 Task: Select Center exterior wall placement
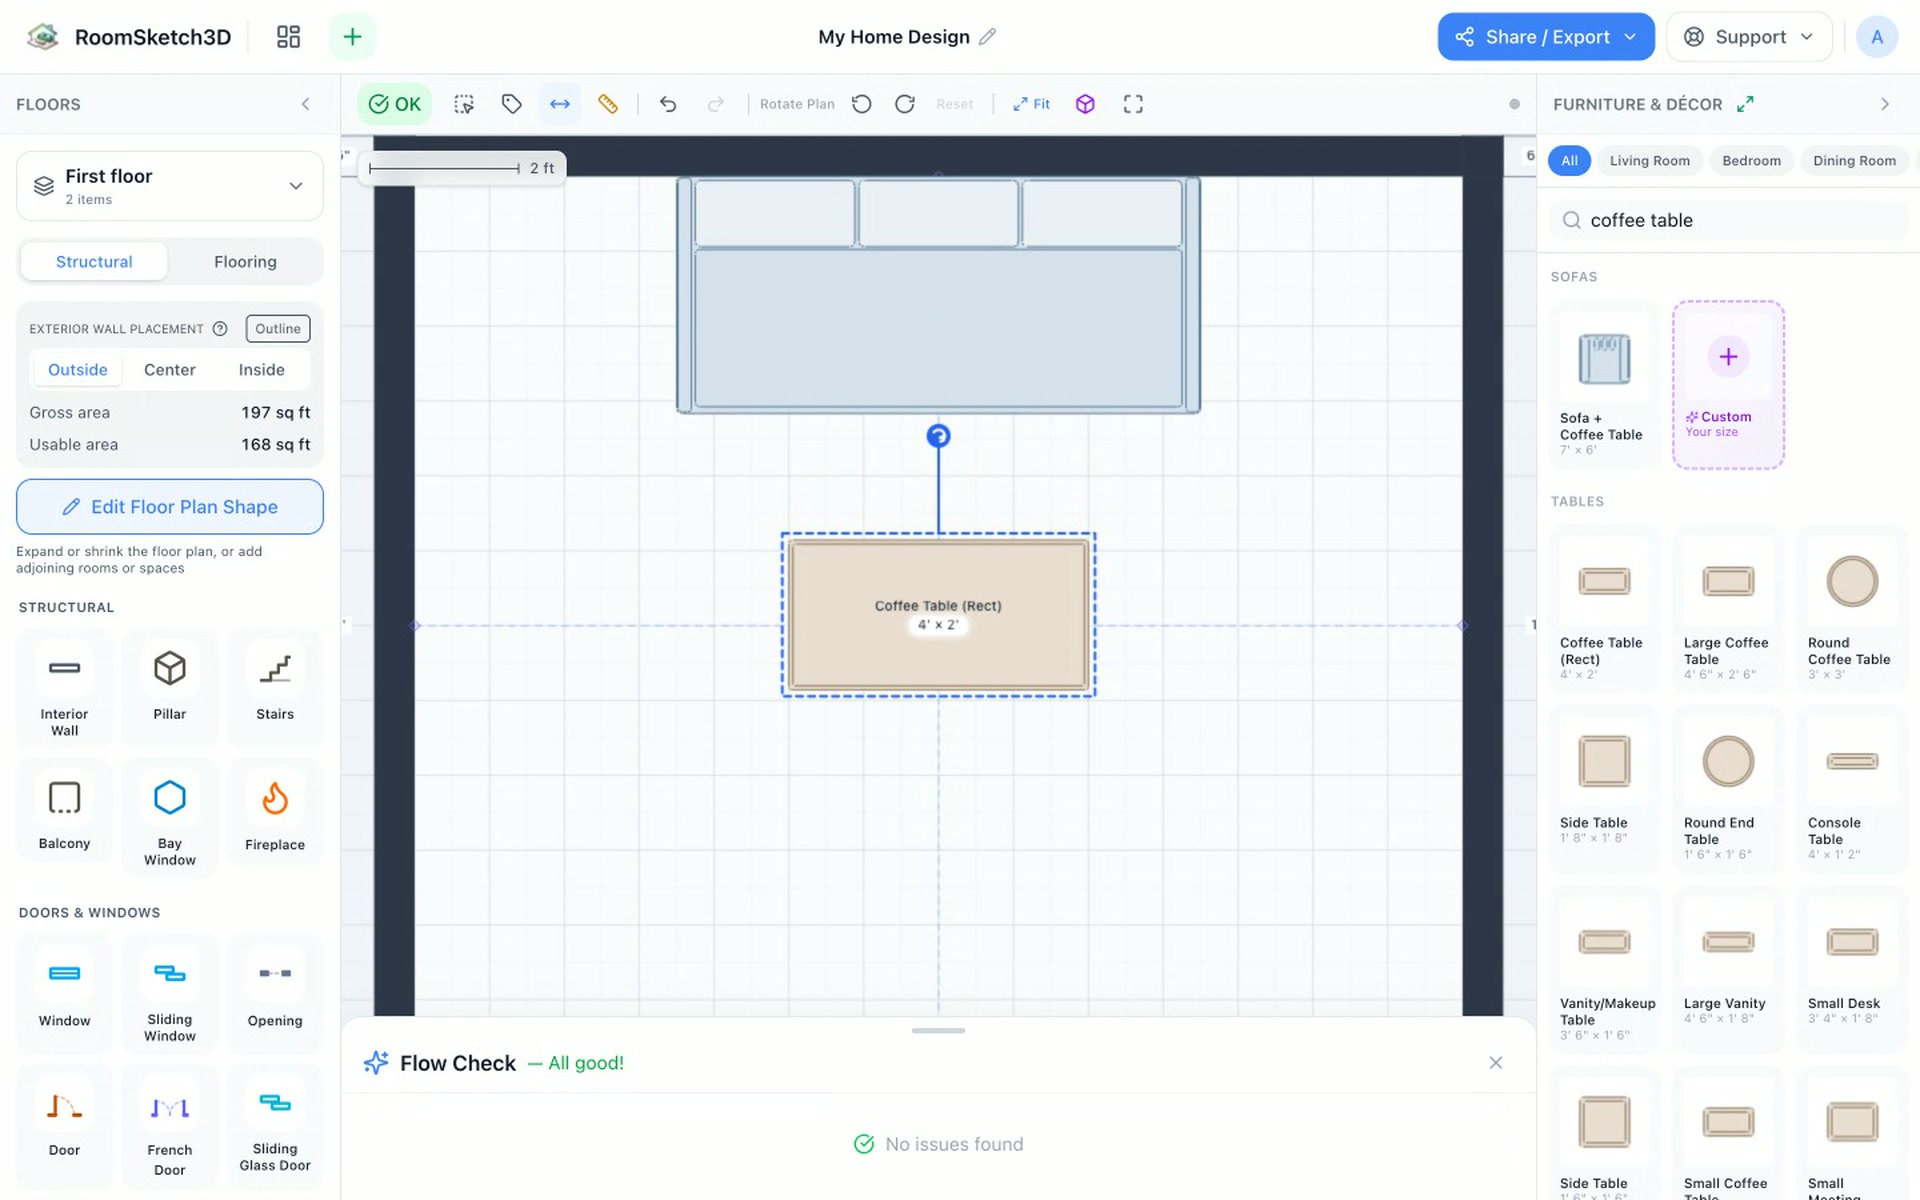tap(170, 370)
